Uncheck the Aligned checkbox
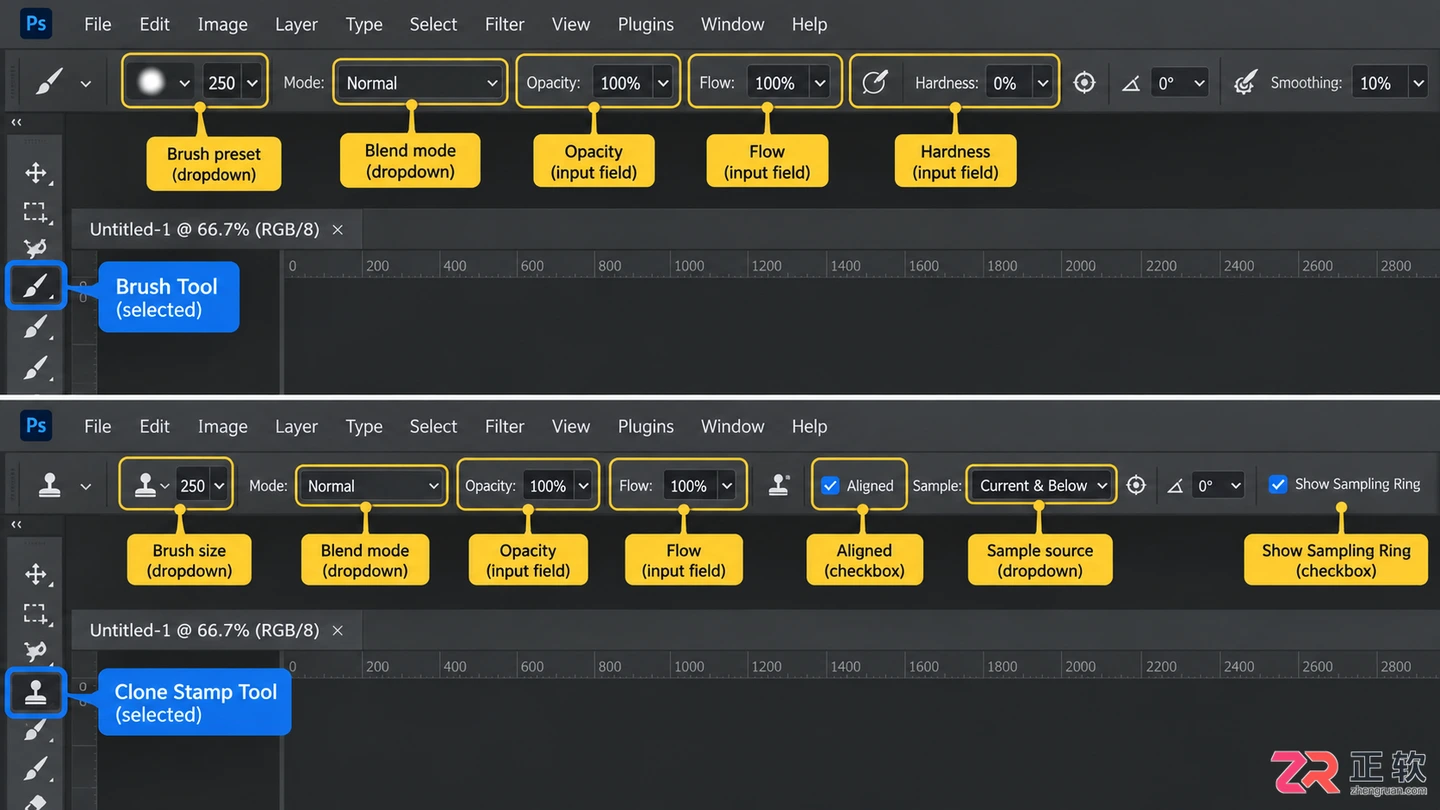Viewport: 1440px width, 810px height. pyautogui.click(x=830, y=485)
